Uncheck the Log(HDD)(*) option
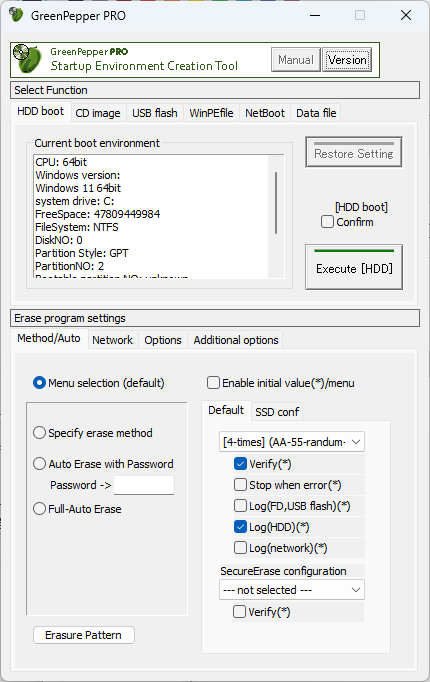This screenshot has width=430, height=682. tap(240, 527)
